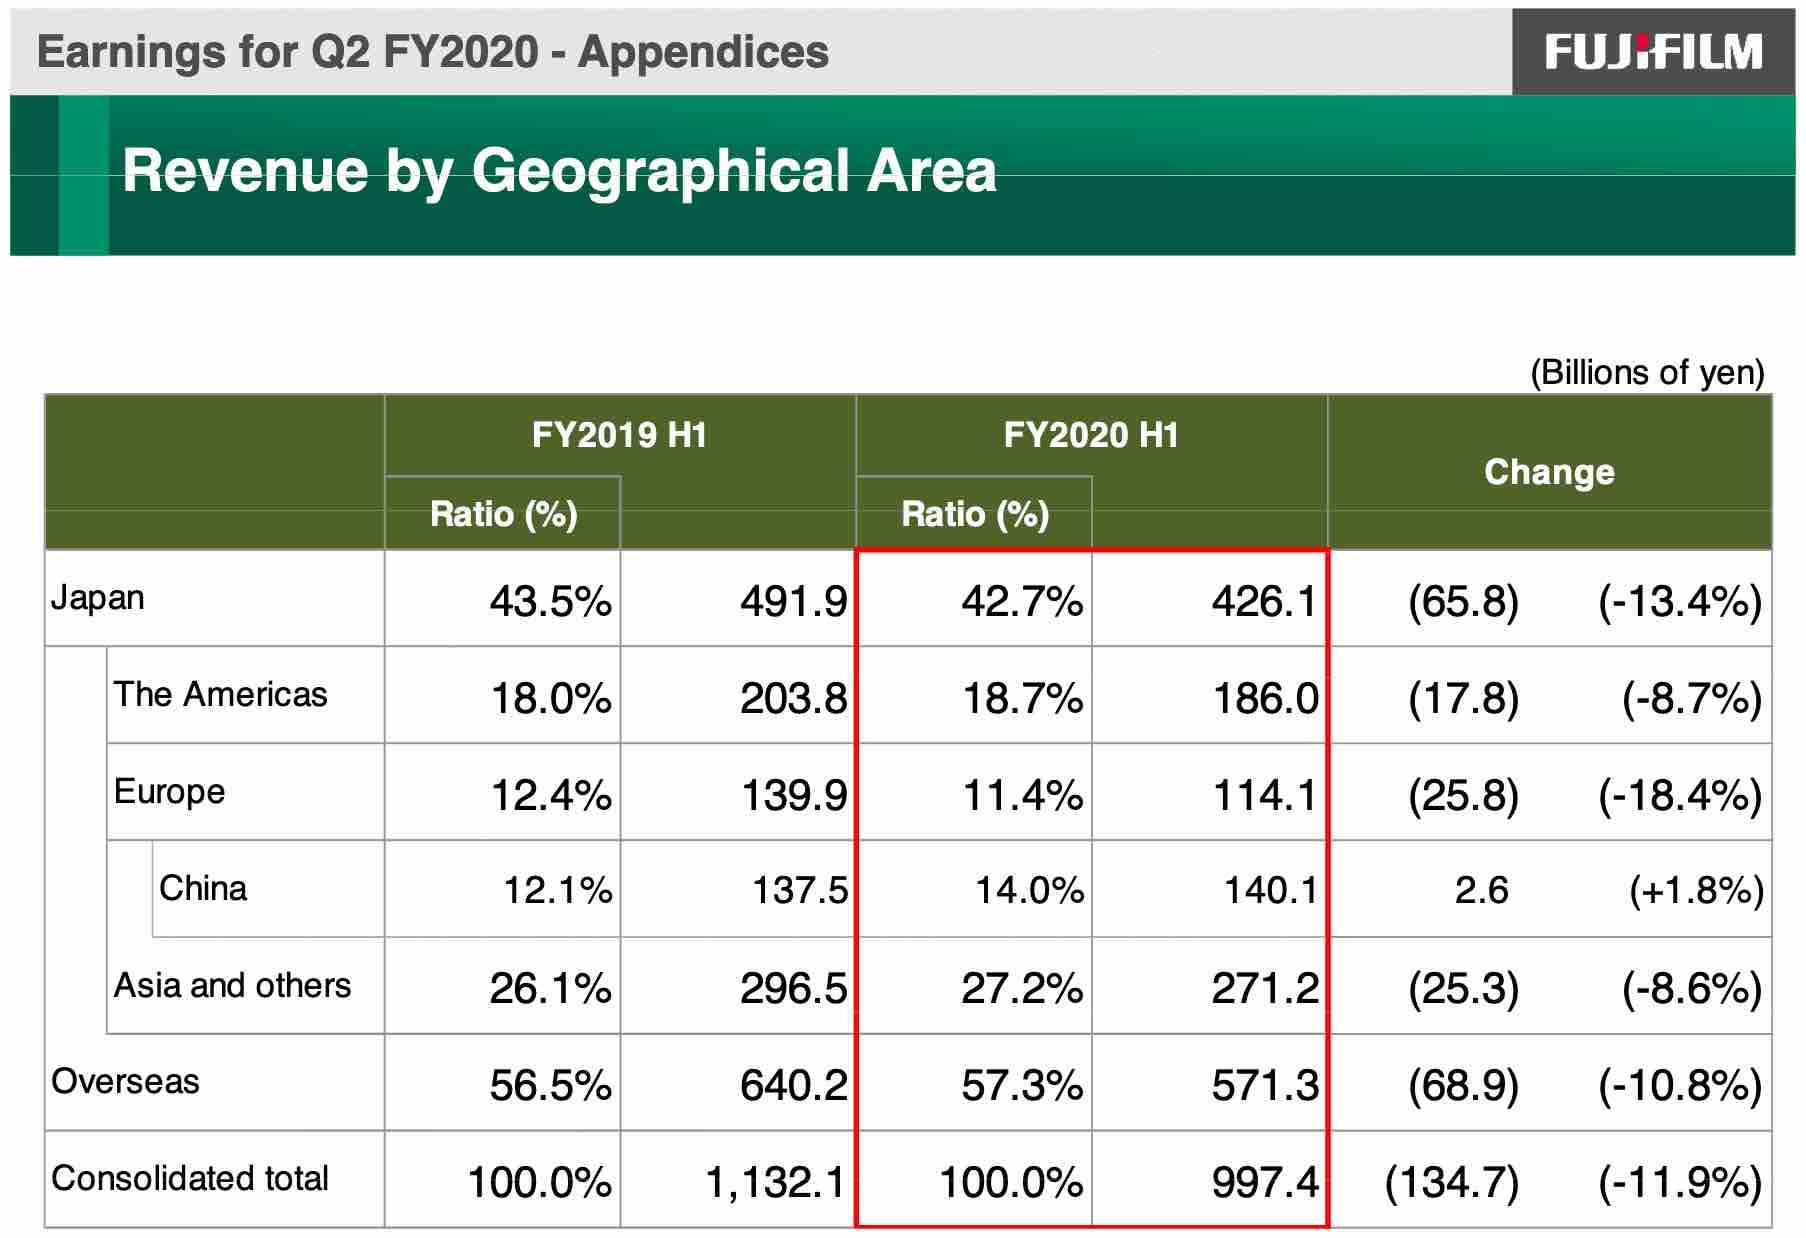Viewport: 1806px width, 1238px height.
Task: Click the 'Consolidated total' row label
Action: pyautogui.click(x=190, y=1178)
